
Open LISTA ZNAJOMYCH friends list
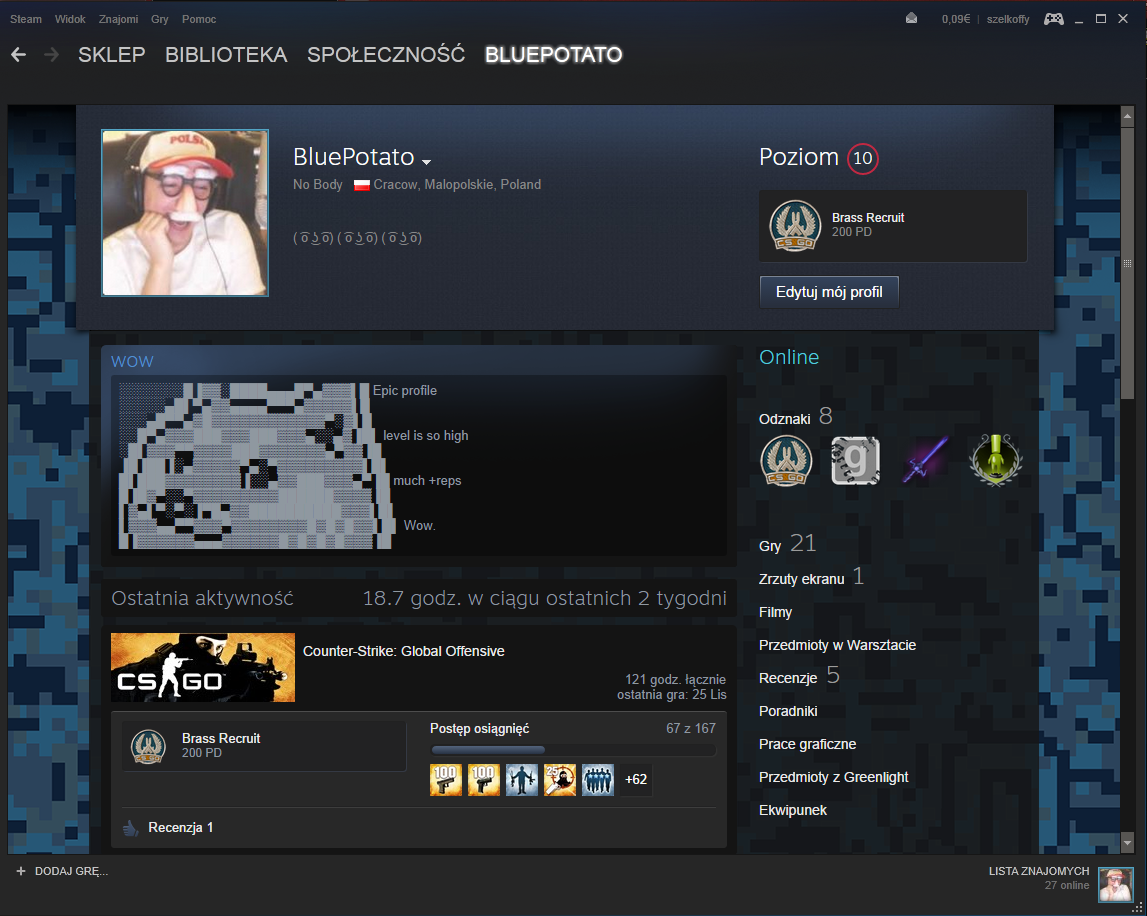tap(1039, 871)
